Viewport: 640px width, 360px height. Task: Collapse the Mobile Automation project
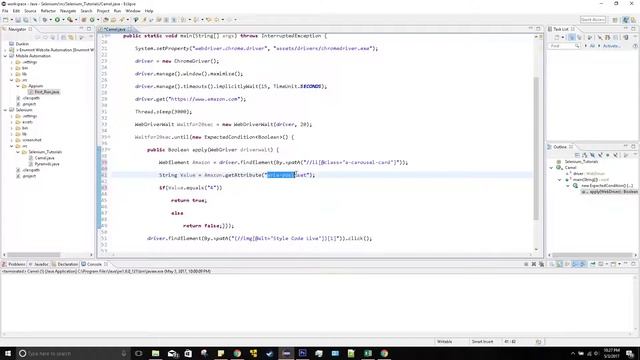[x=5, y=56]
